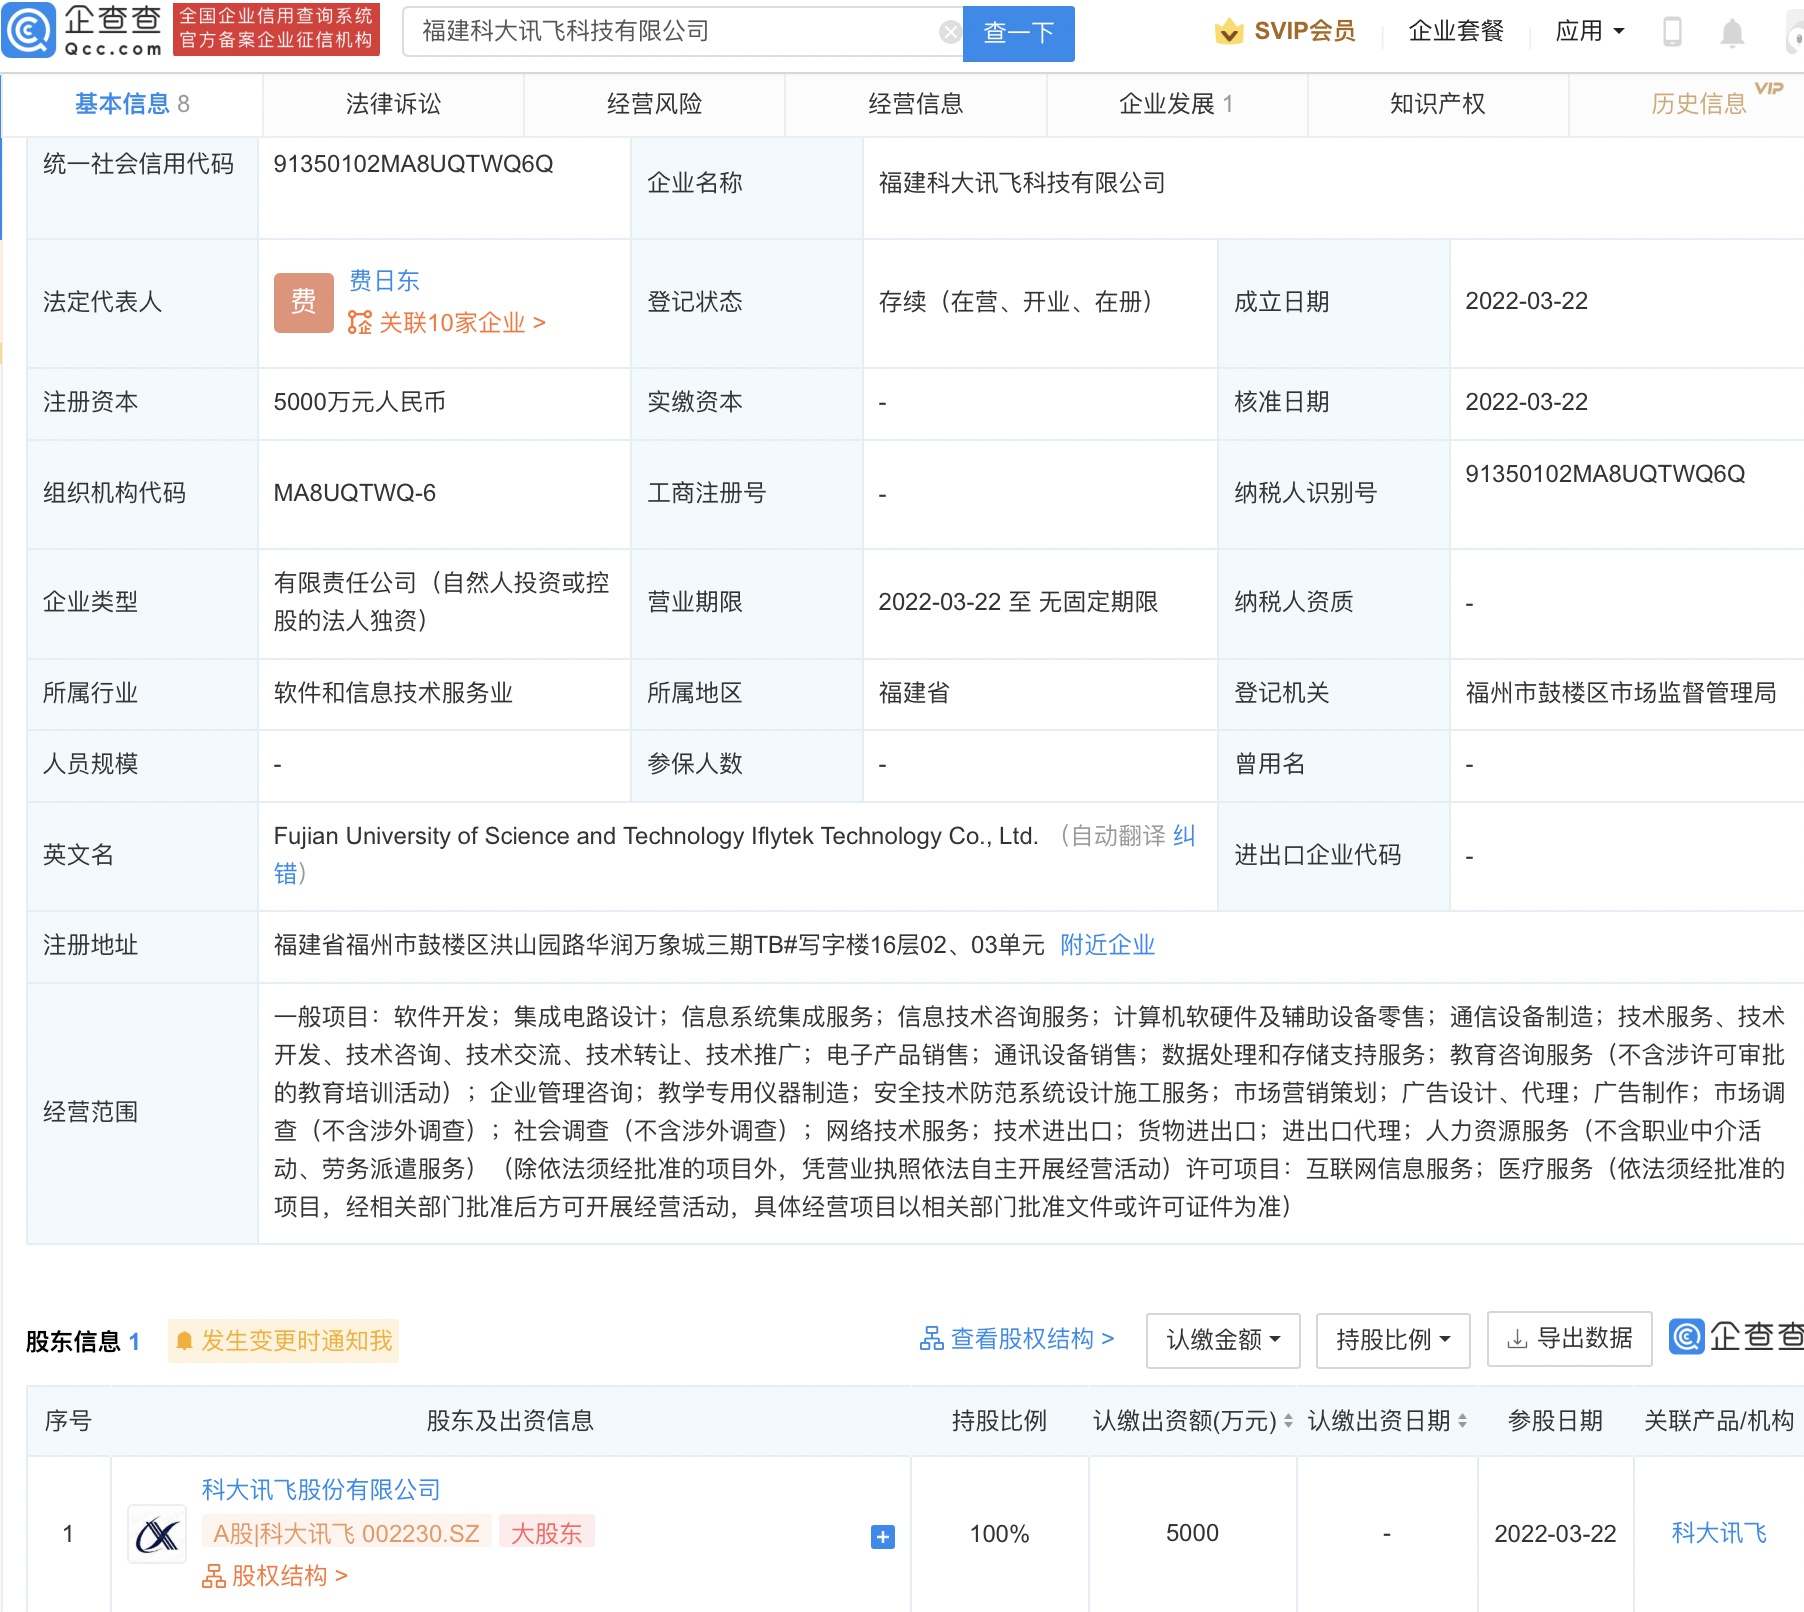Open the 认缴金额 dropdown
The image size is (1804, 1612).
click(1222, 1340)
